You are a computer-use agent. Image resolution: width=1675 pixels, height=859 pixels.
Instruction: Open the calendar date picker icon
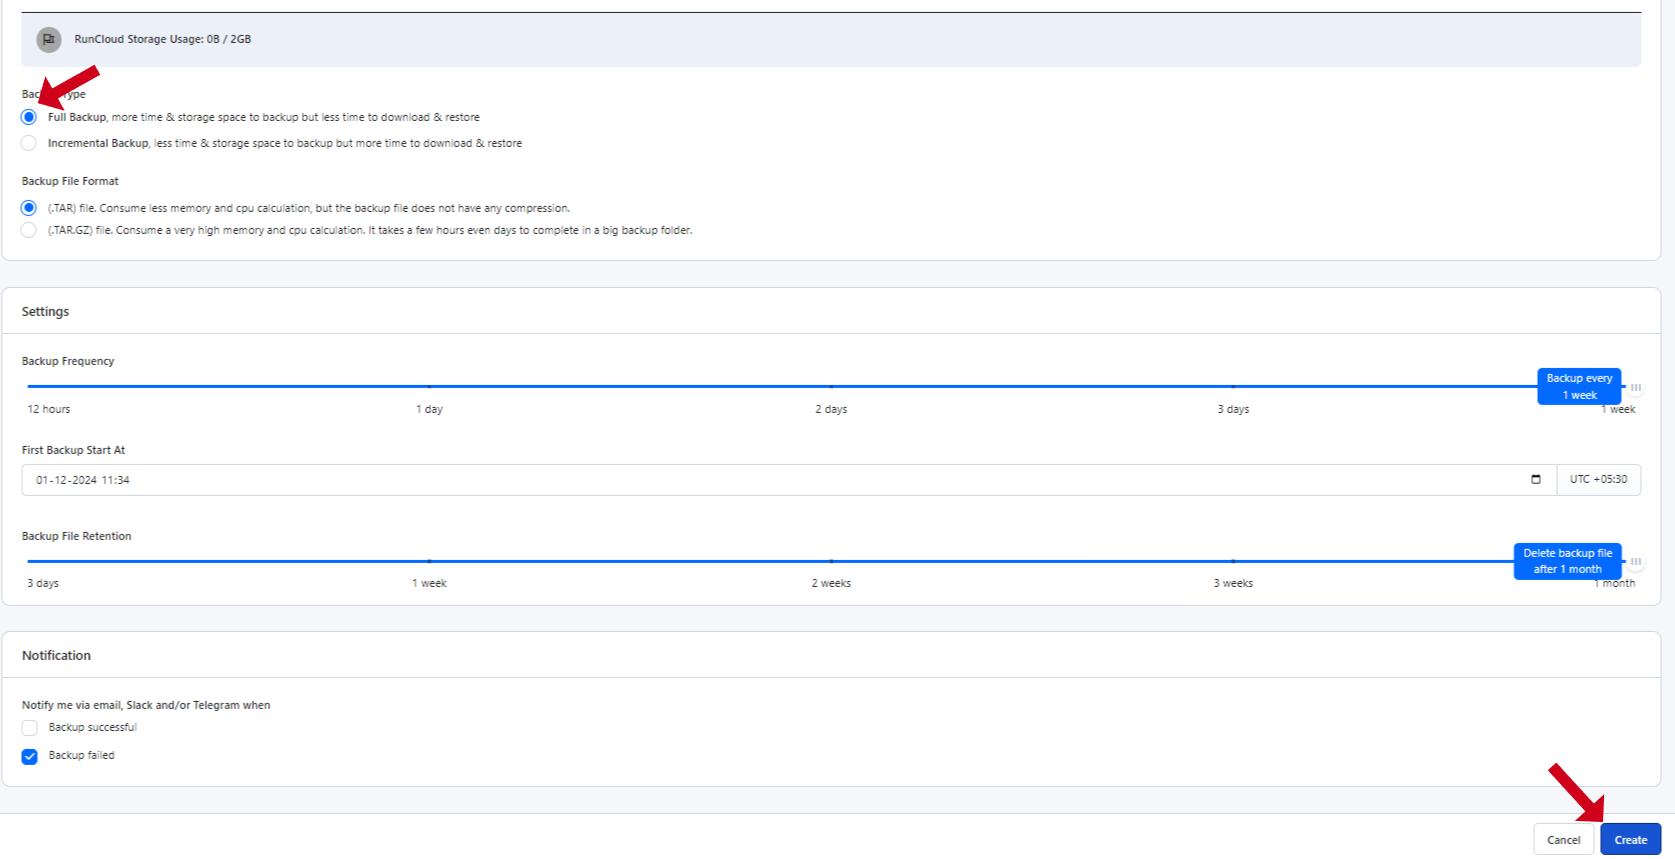click(1535, 480)
